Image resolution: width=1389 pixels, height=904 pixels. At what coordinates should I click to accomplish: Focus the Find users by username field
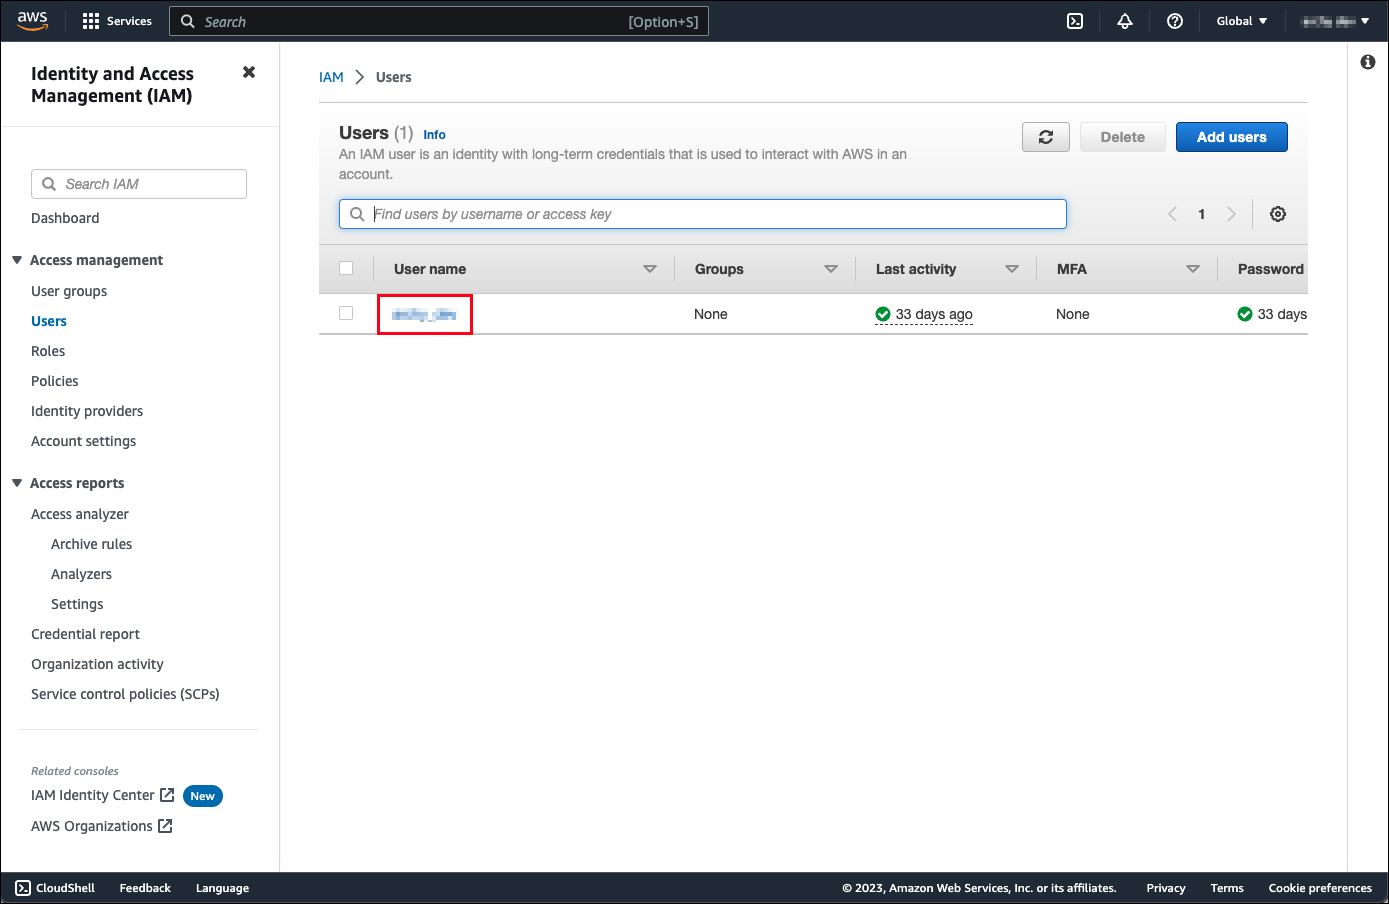click(703, 214)
